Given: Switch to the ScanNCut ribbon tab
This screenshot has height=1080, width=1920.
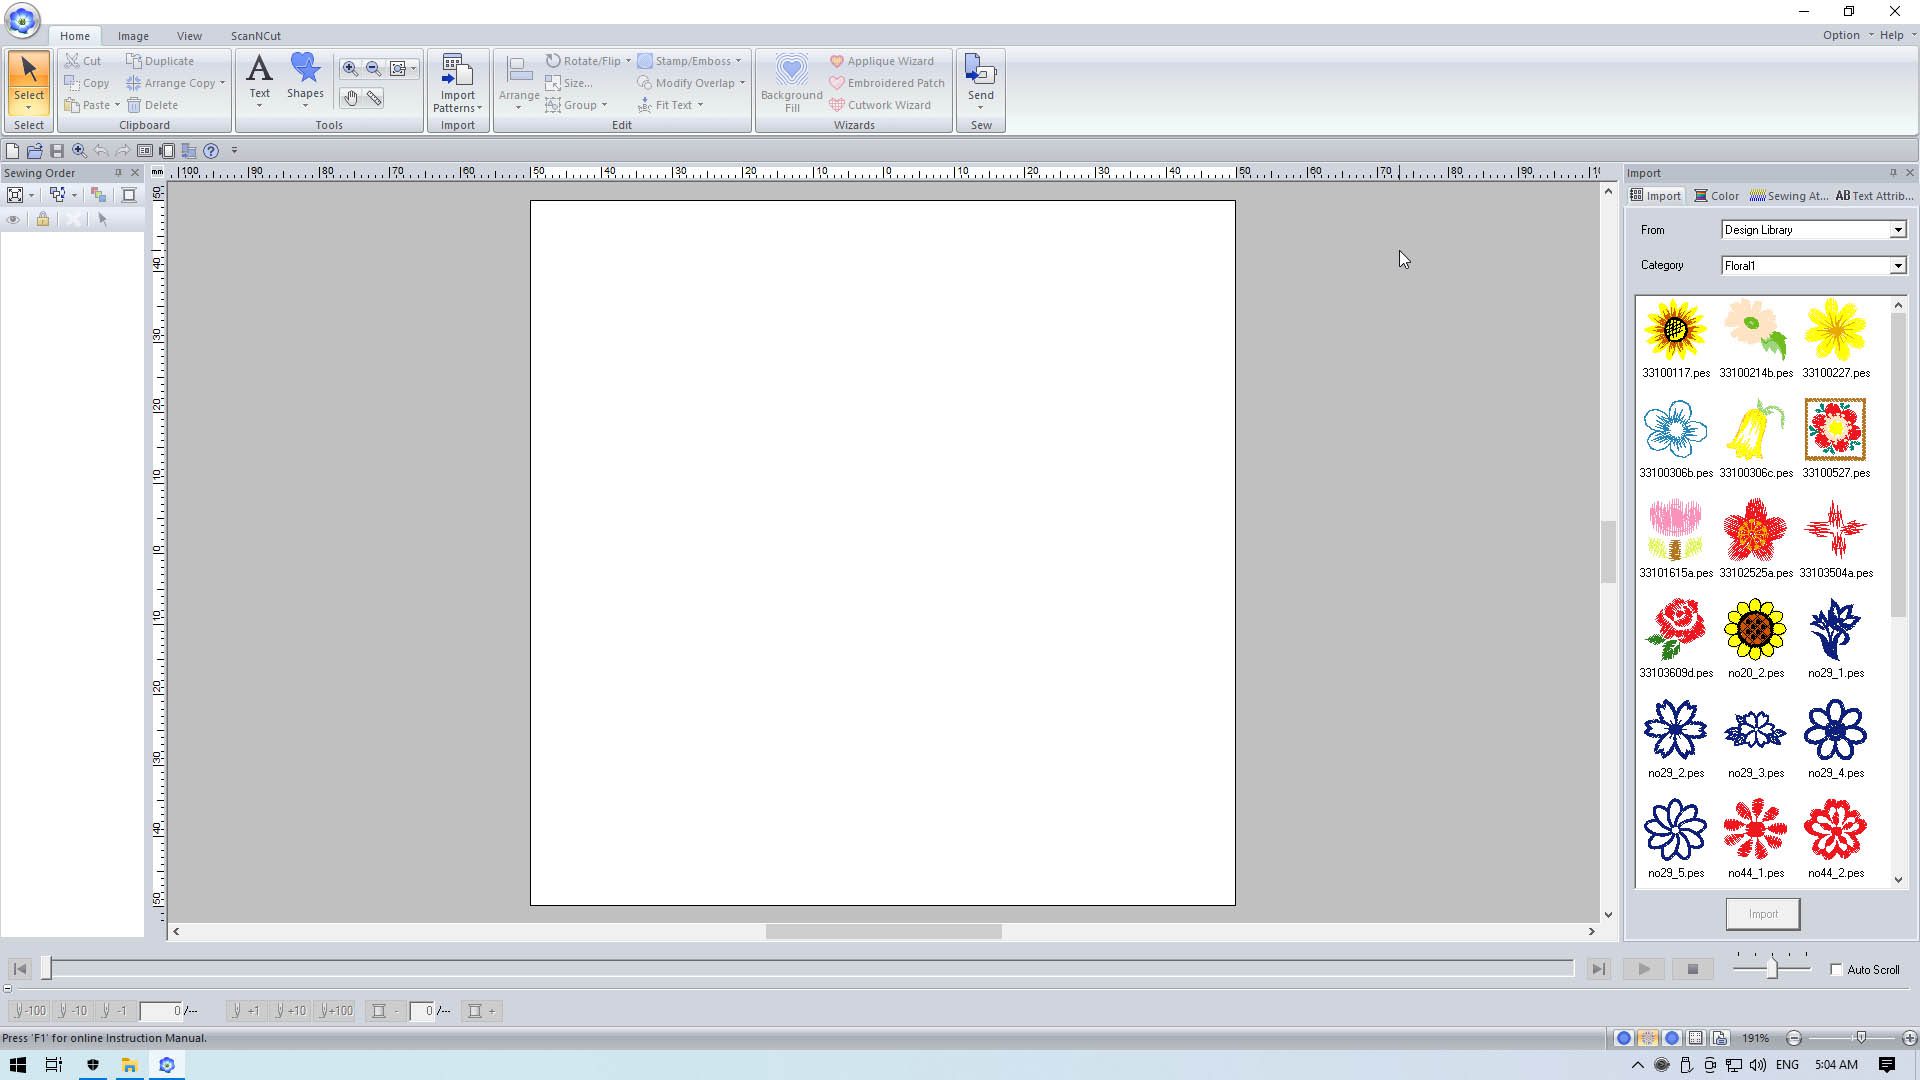Looking at the screenshot, I should point(256,36).
